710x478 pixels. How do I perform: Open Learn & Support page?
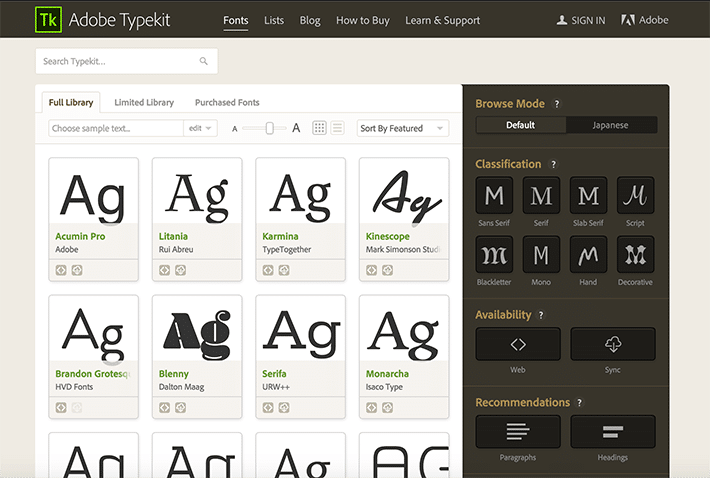(442, 20)
